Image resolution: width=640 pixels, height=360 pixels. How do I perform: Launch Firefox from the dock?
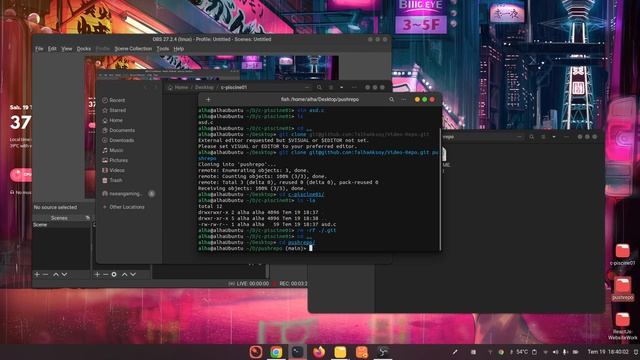(x=319, y=352)
